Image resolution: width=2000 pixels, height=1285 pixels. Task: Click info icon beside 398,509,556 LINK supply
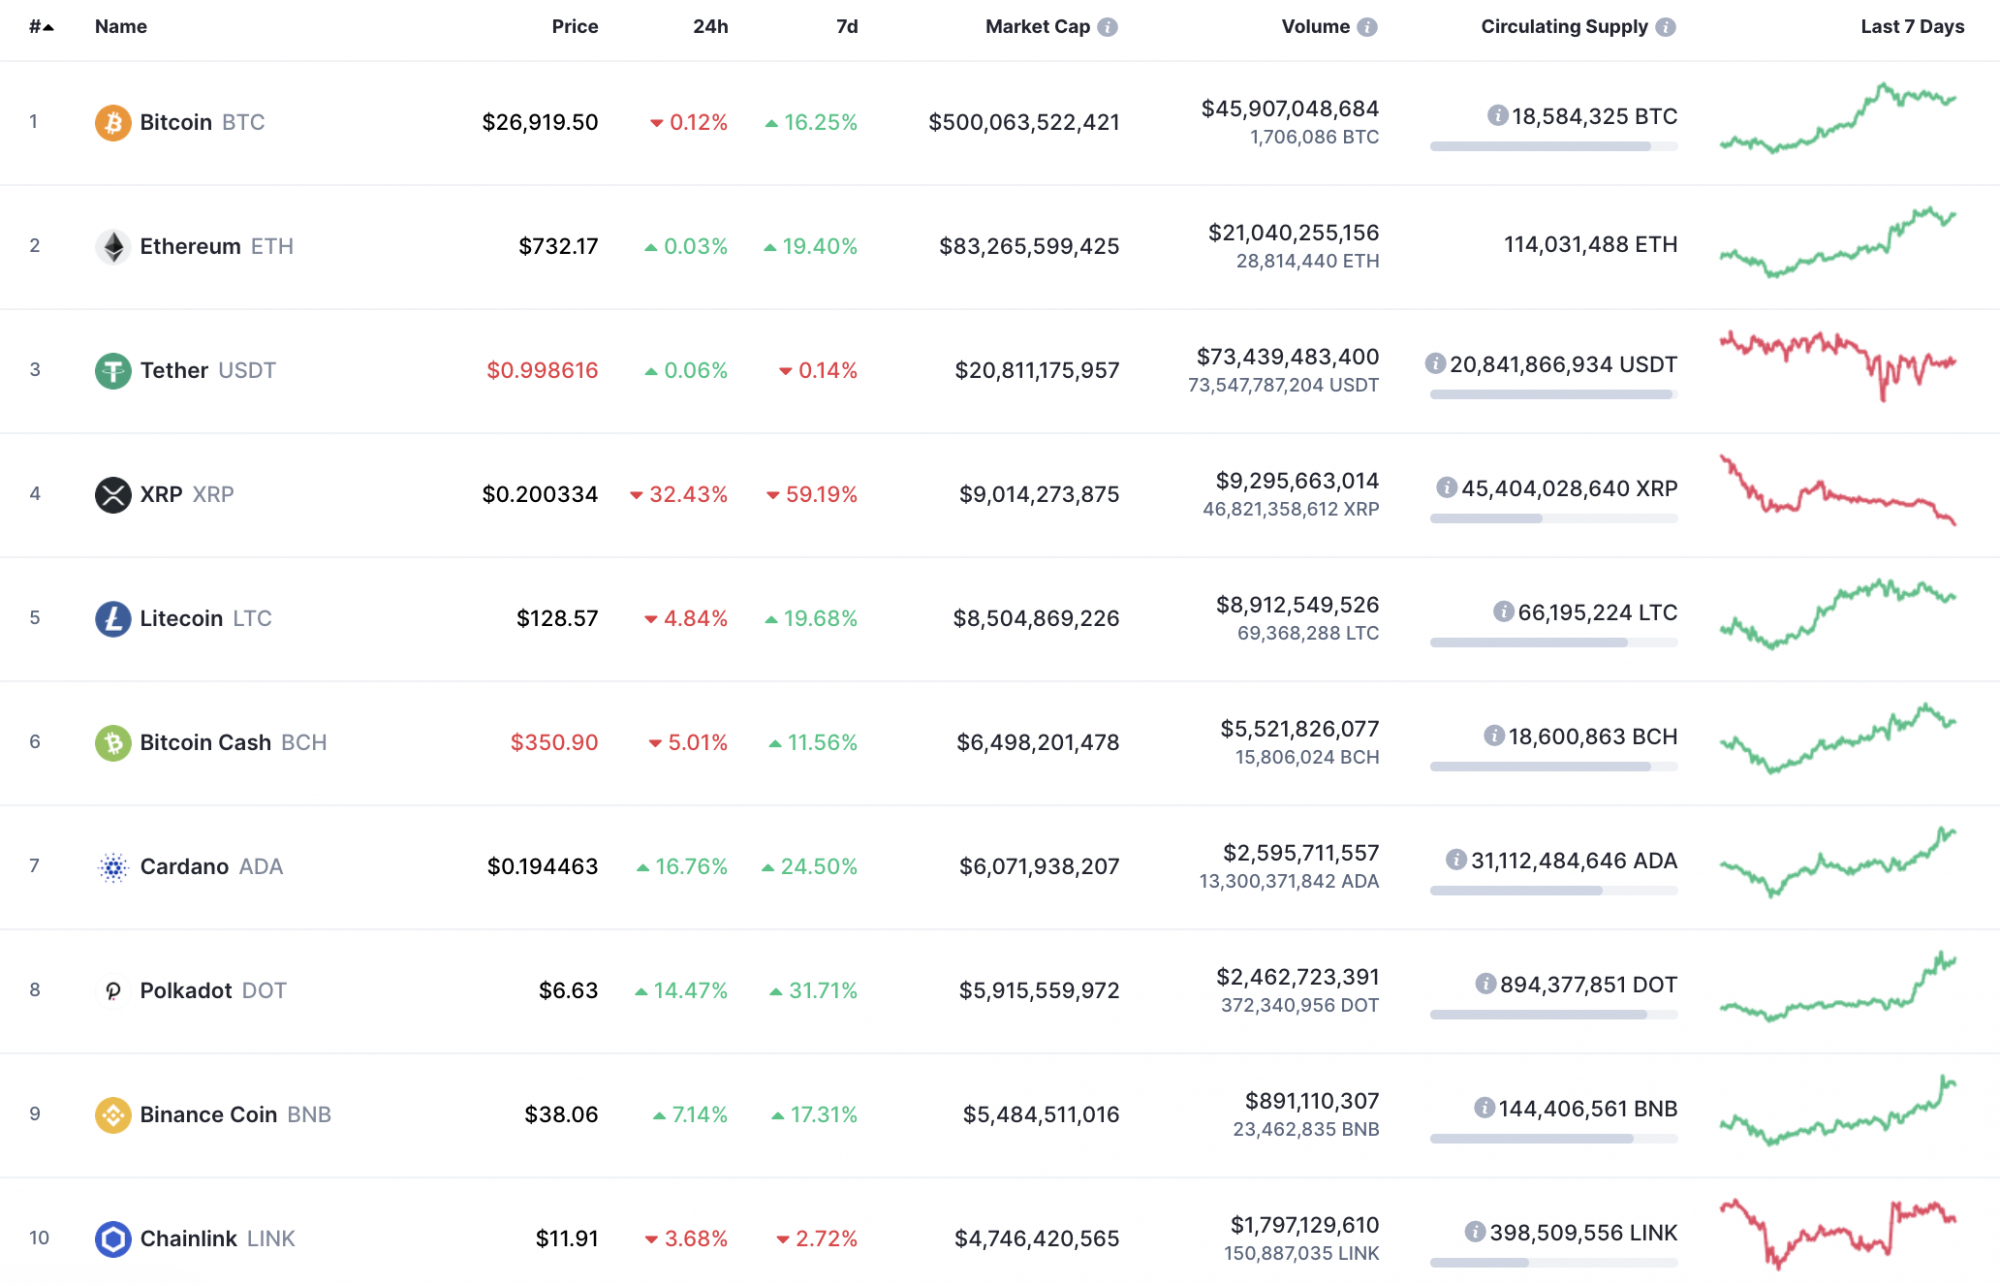[1475, 1232]
